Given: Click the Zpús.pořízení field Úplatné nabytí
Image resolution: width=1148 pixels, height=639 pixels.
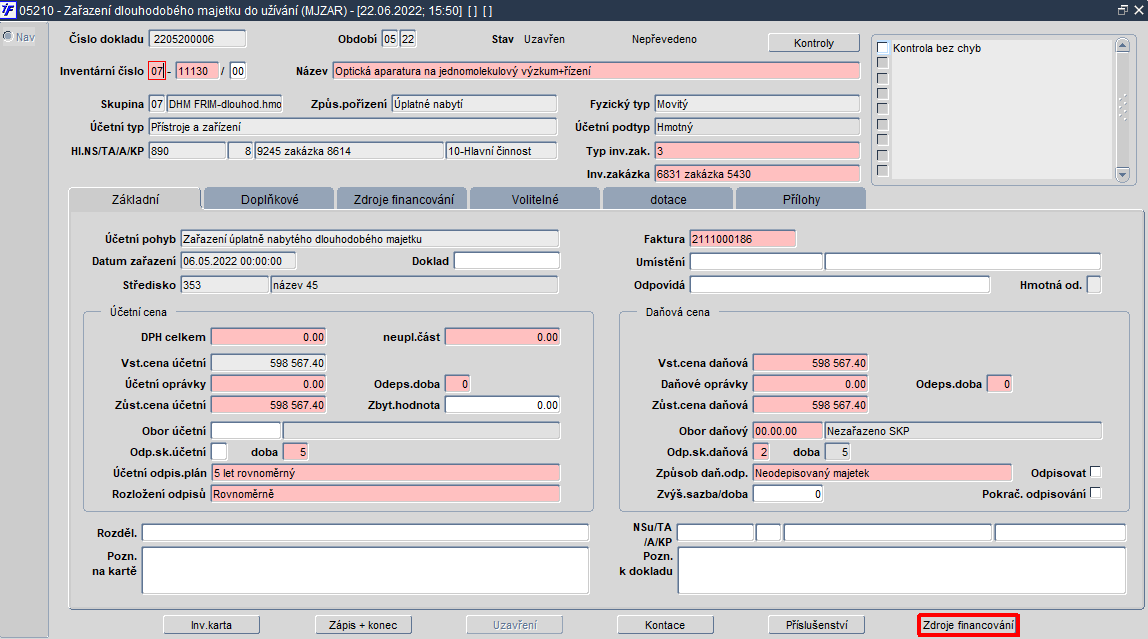Looking at the screenshot, I should click(474, 104).
